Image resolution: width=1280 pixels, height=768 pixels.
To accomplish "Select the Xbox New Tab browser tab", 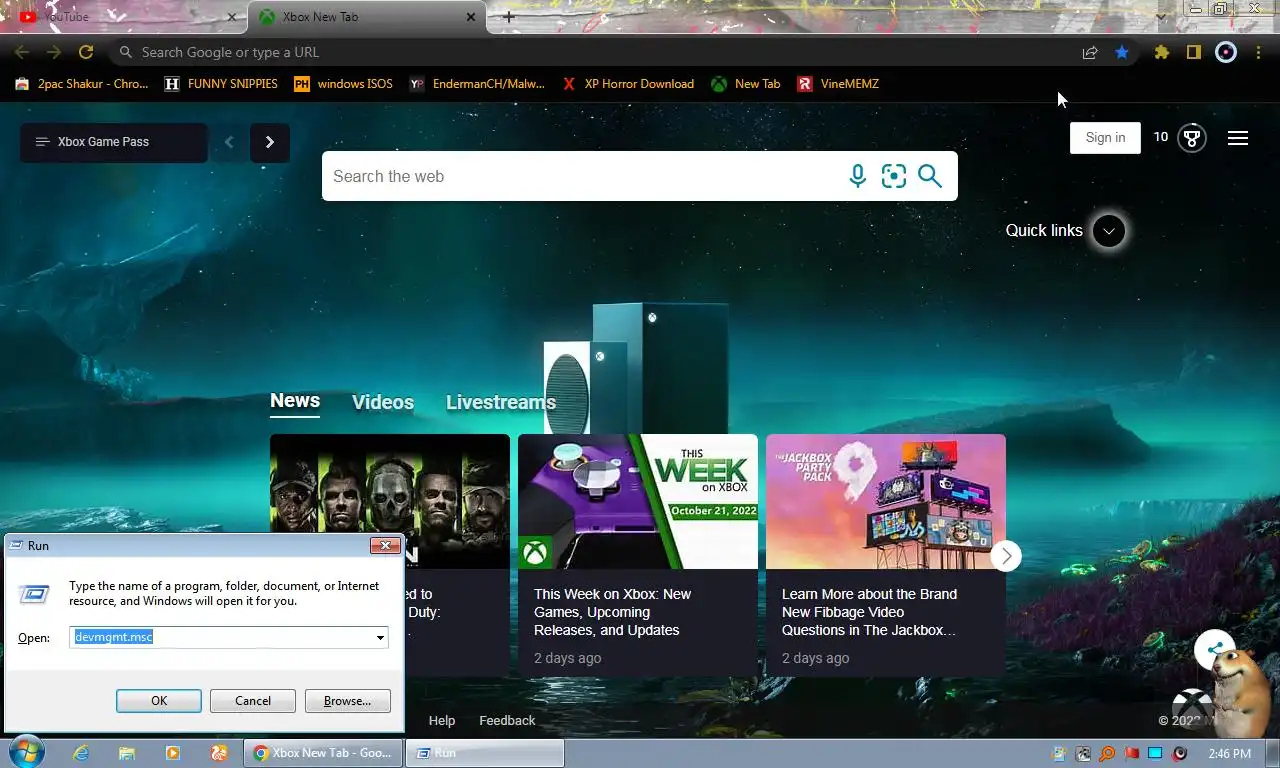I will pos(366,17).
